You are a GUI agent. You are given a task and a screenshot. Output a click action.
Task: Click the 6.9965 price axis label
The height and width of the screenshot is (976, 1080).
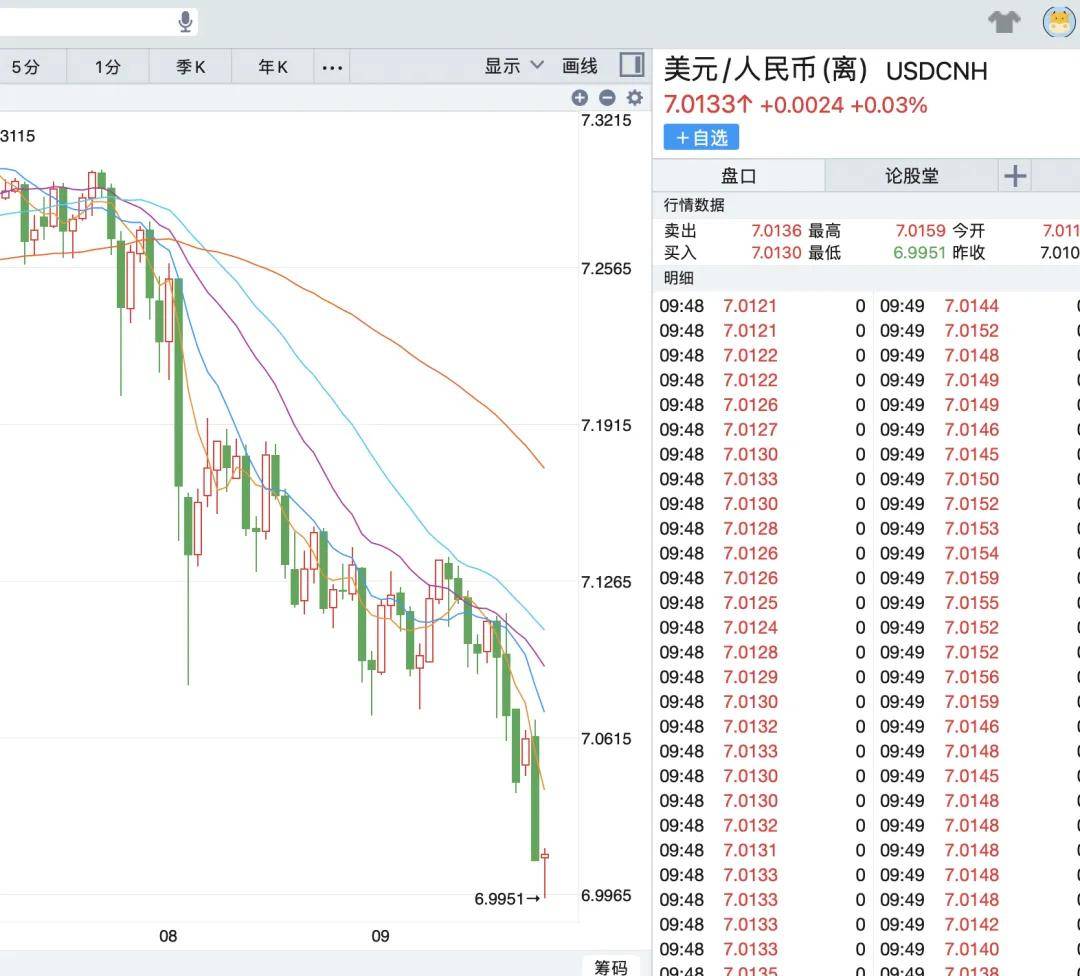coord(606,895)
